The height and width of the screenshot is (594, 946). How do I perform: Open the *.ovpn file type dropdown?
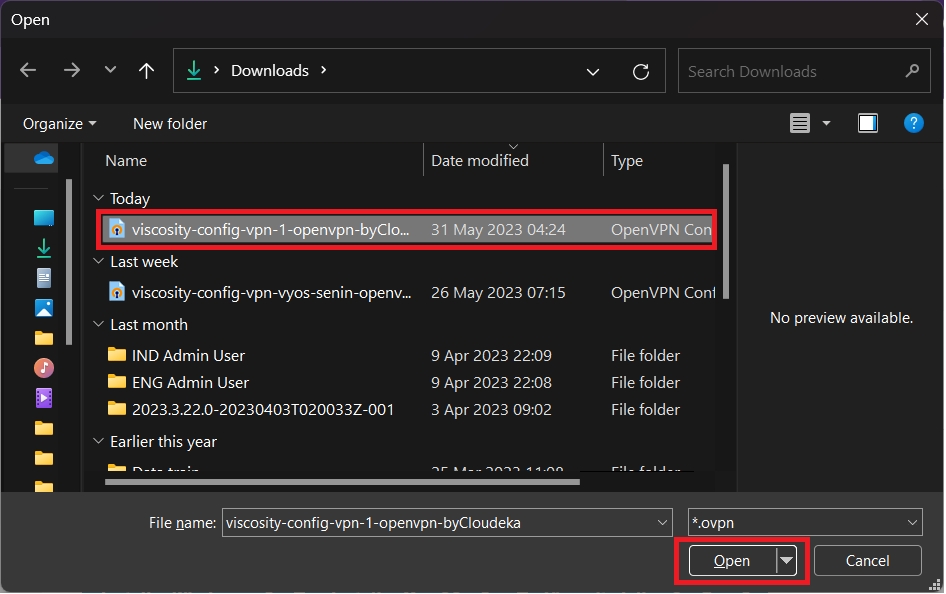click(805, 522)
